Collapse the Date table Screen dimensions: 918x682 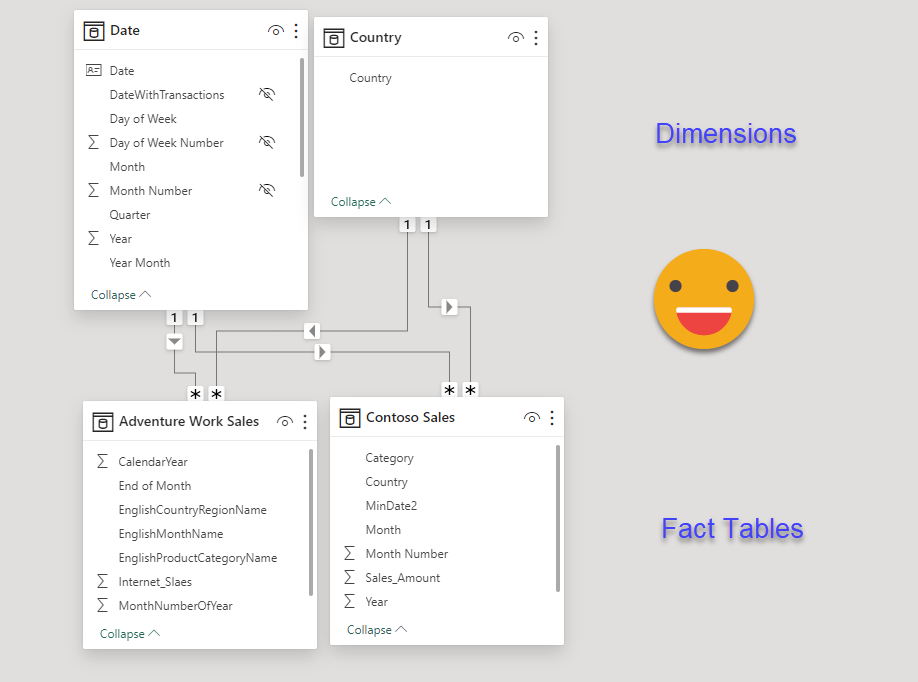tap(121, 295)
